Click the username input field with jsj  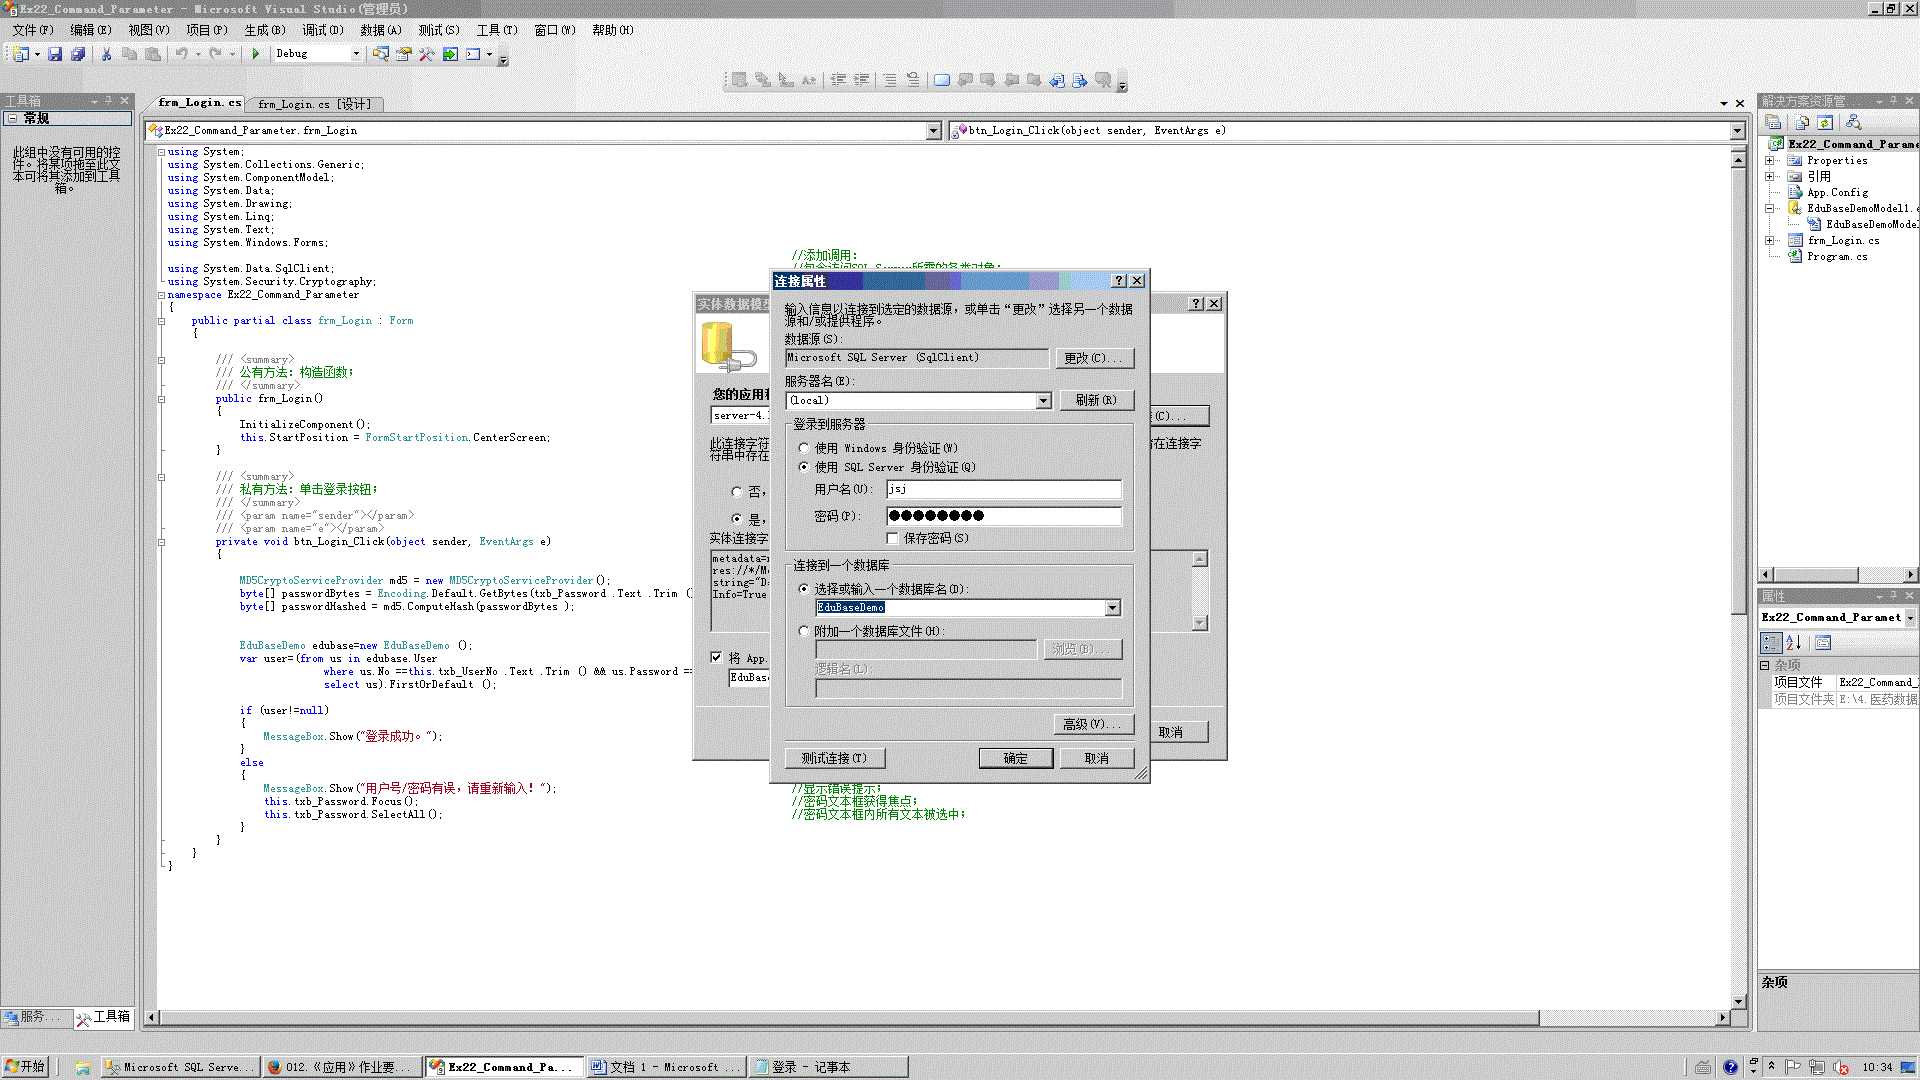point(1003,489)
